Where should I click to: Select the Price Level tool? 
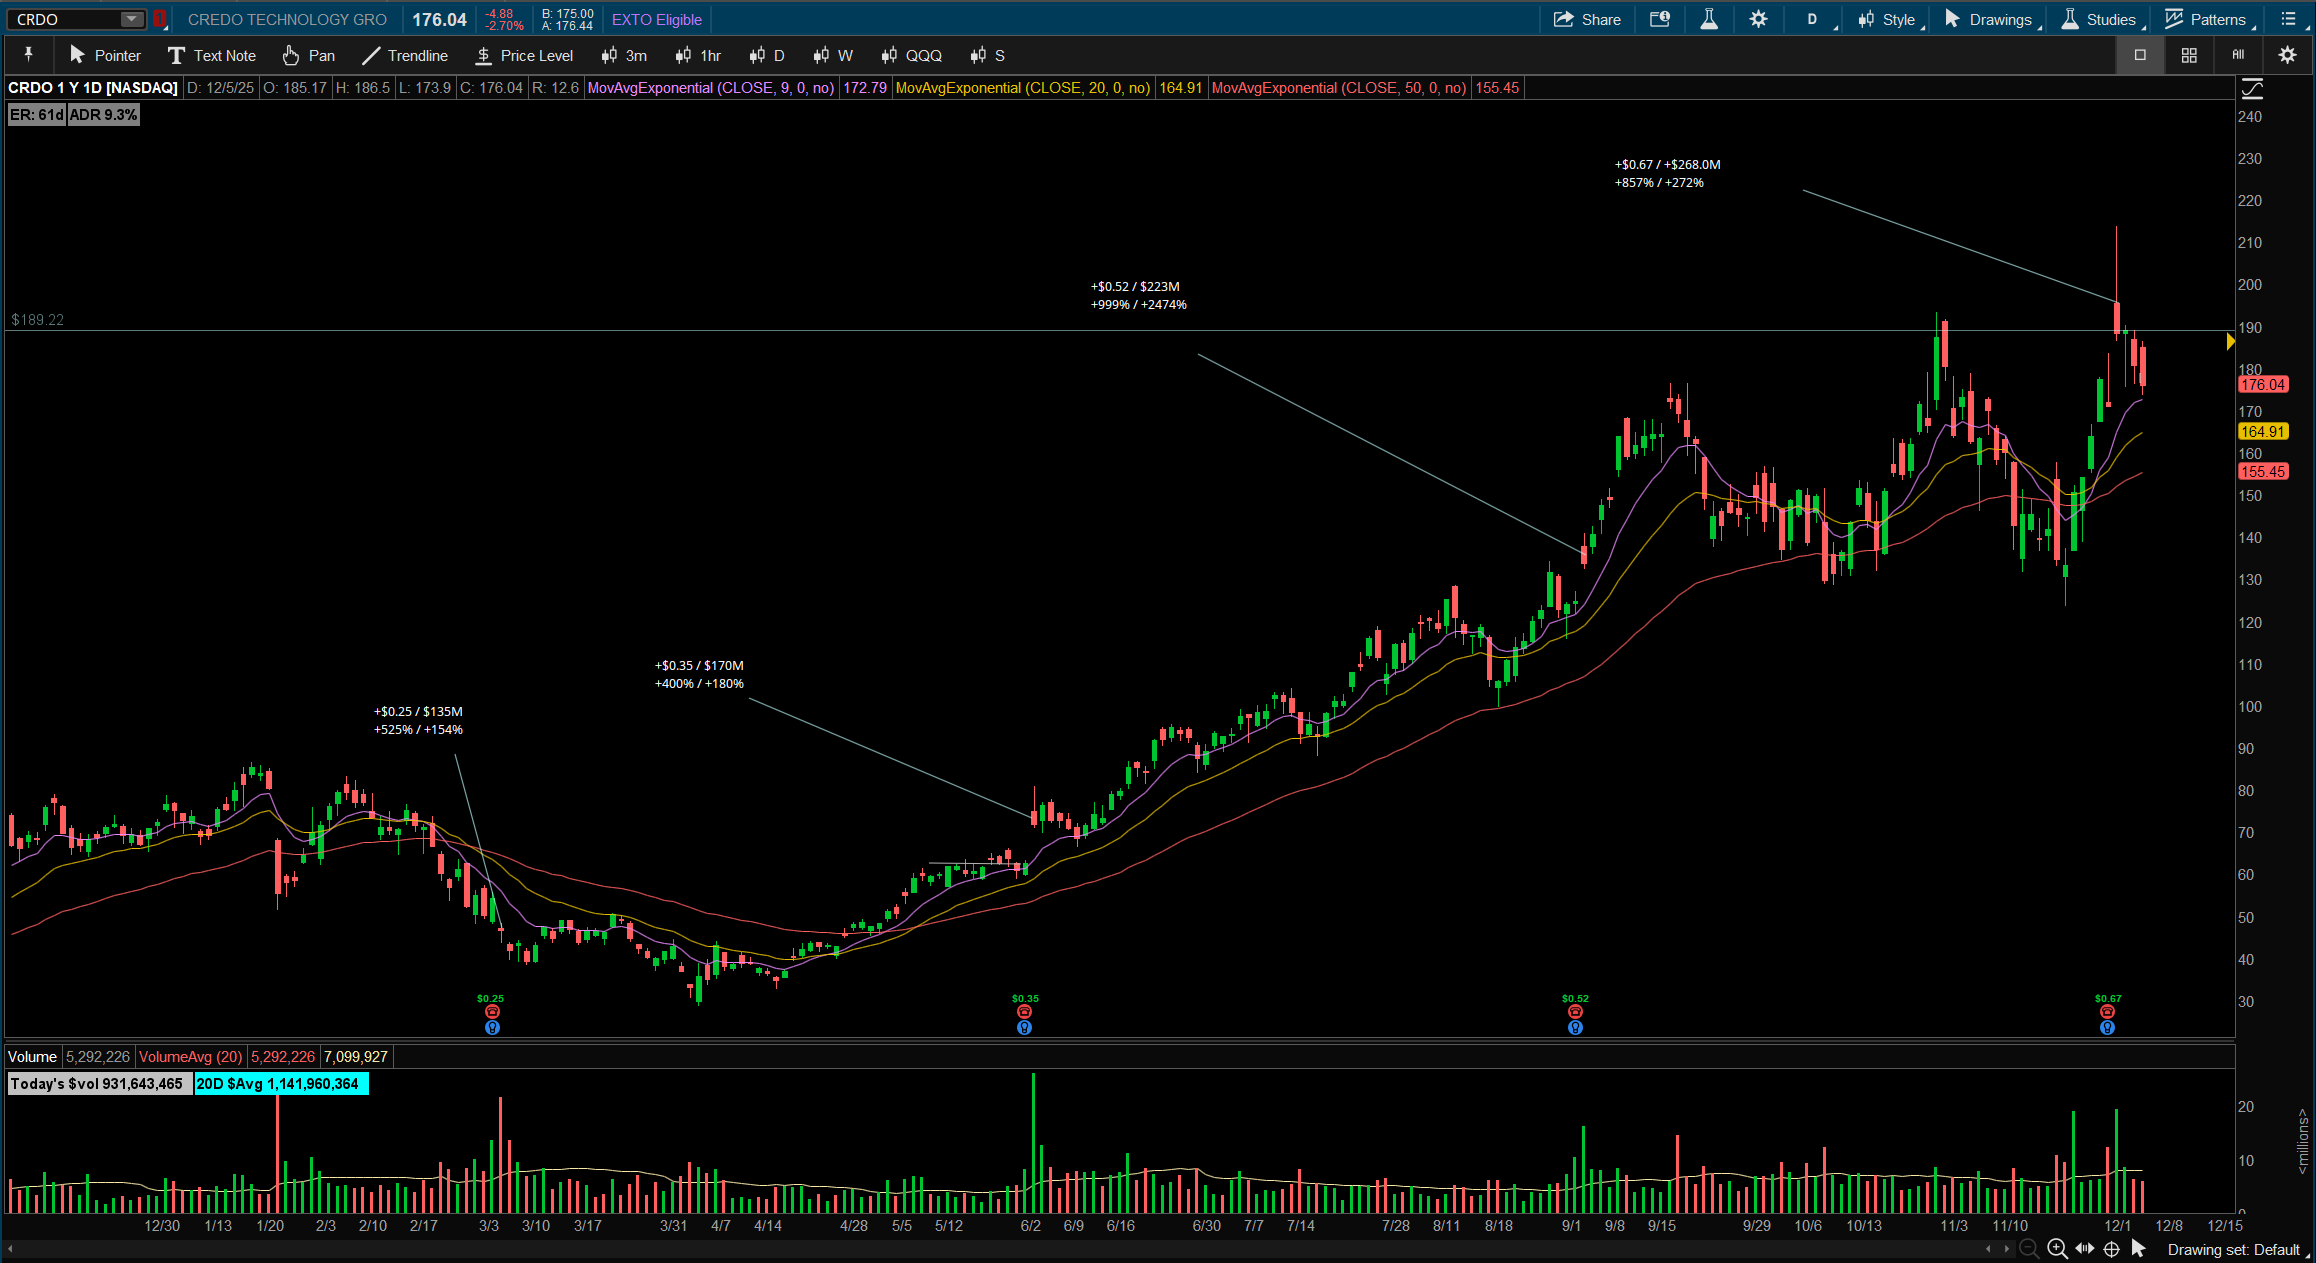tap(524, 56)
